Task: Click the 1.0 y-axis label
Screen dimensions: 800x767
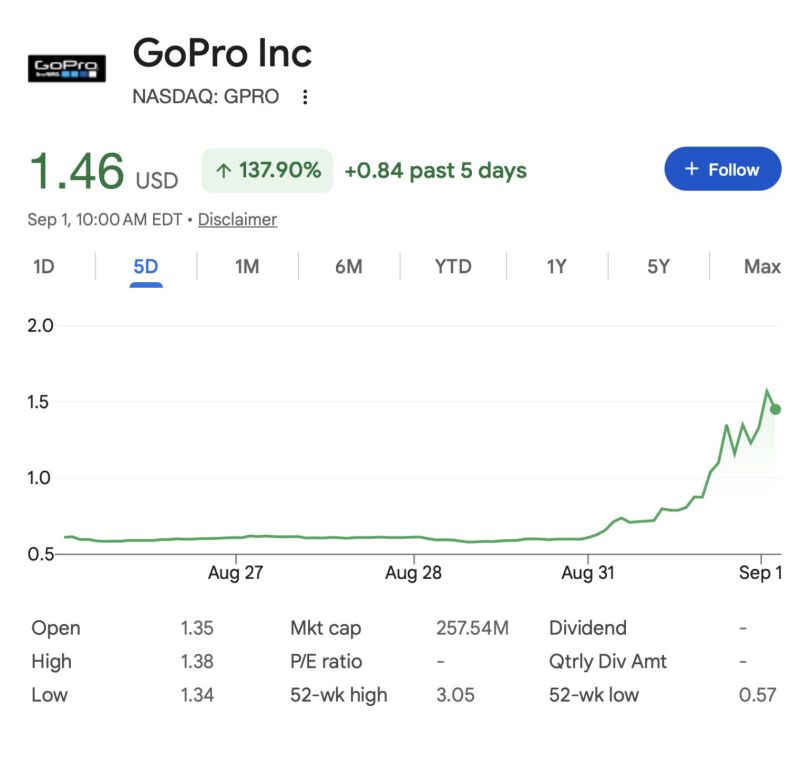Action: pos(39,478)
